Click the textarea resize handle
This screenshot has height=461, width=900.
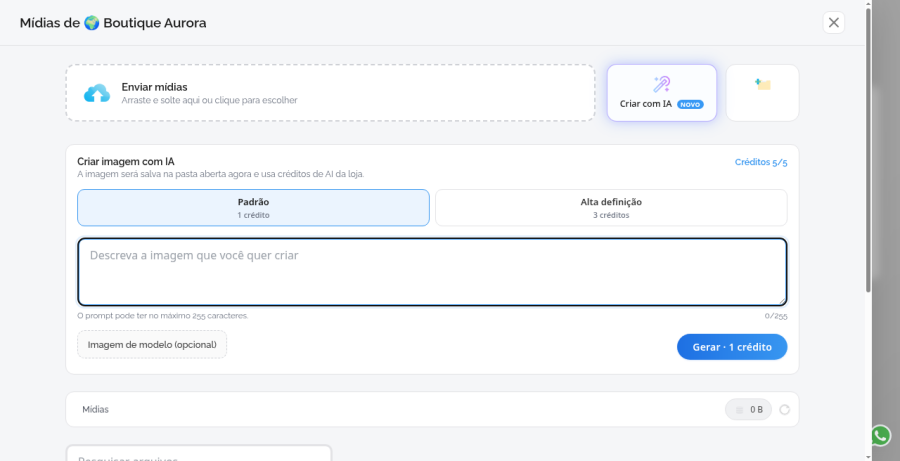pos(782,301)
